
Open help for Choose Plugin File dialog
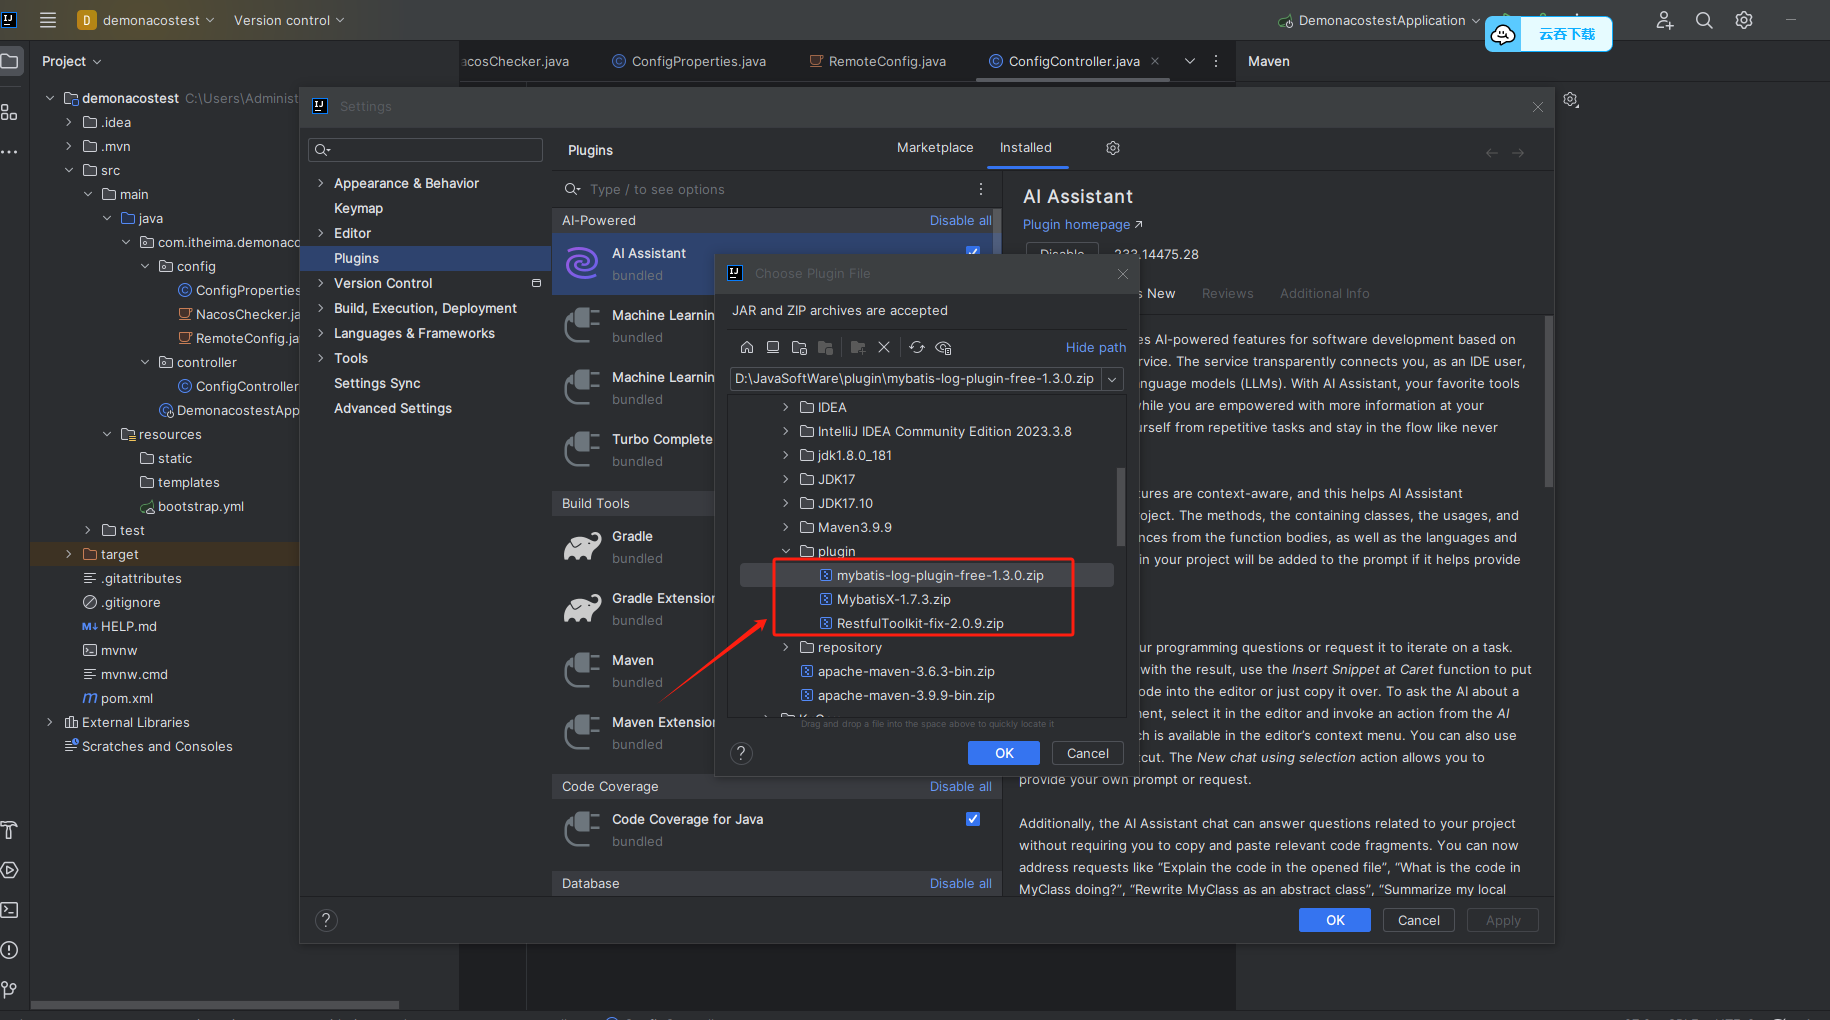click(741, 753)
